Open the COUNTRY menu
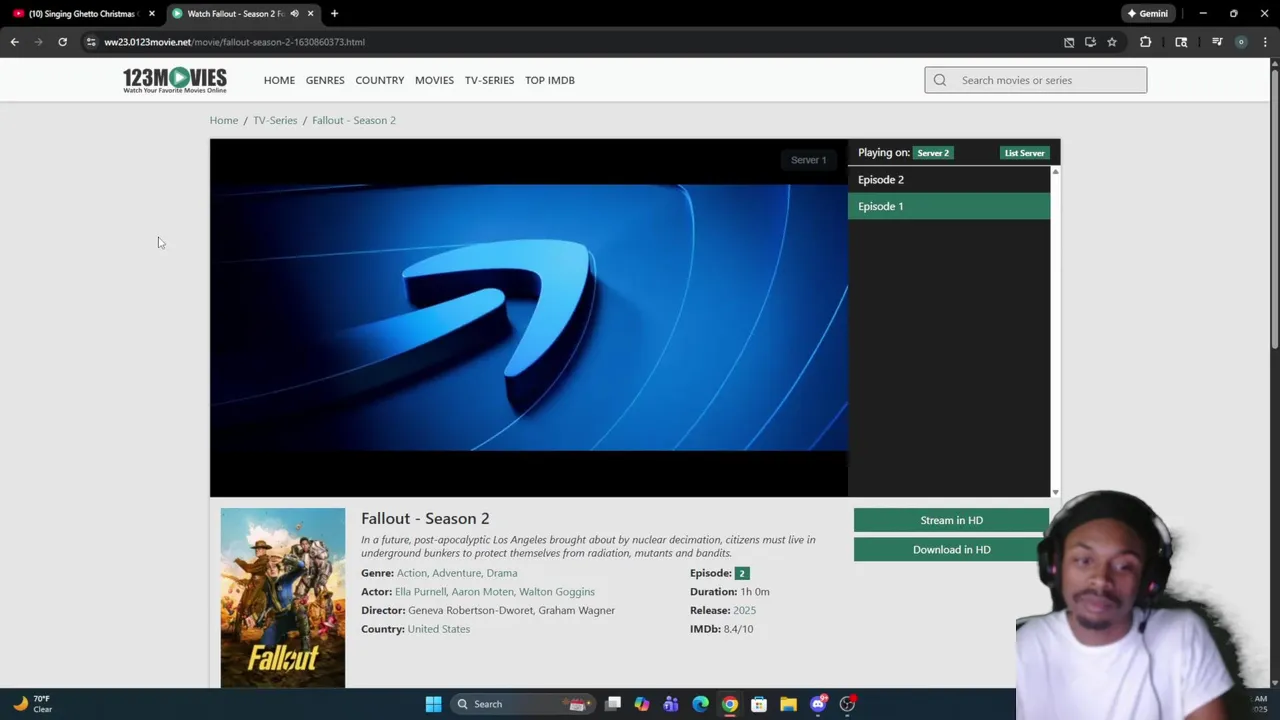 pos(380,80)
